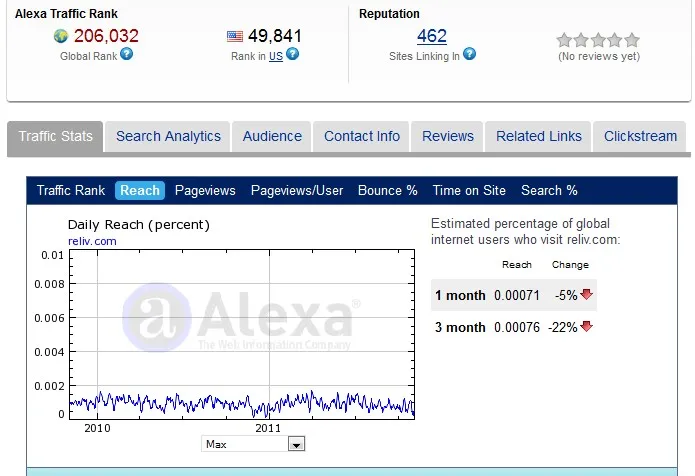Click the 1 month row label
The width and height of the screenshot is (695, 476).
460,295
